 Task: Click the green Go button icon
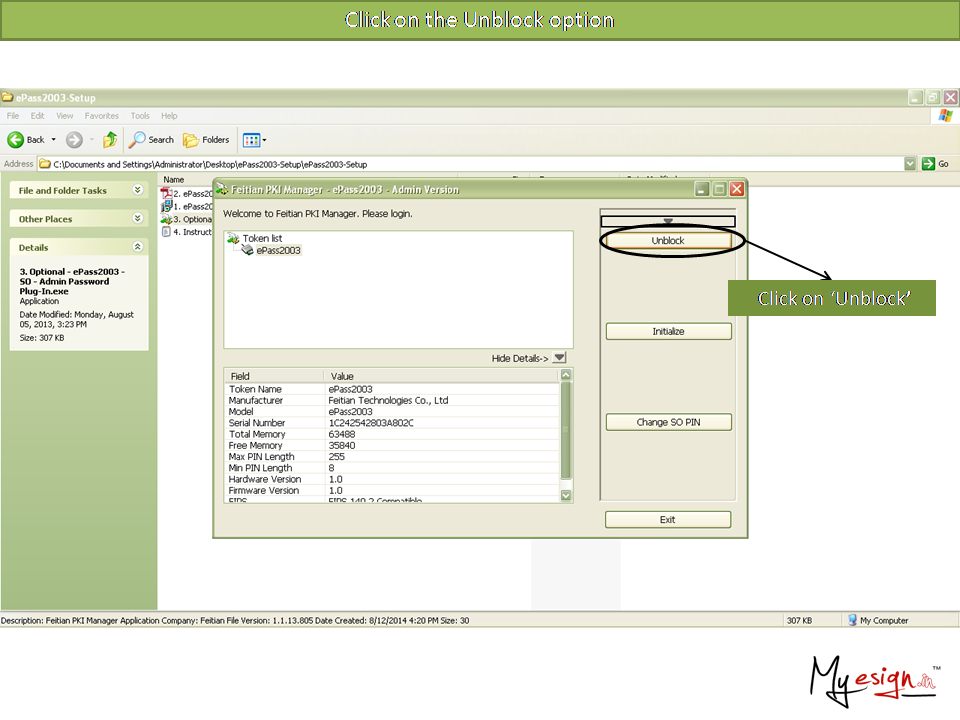[x=929, y=164]
